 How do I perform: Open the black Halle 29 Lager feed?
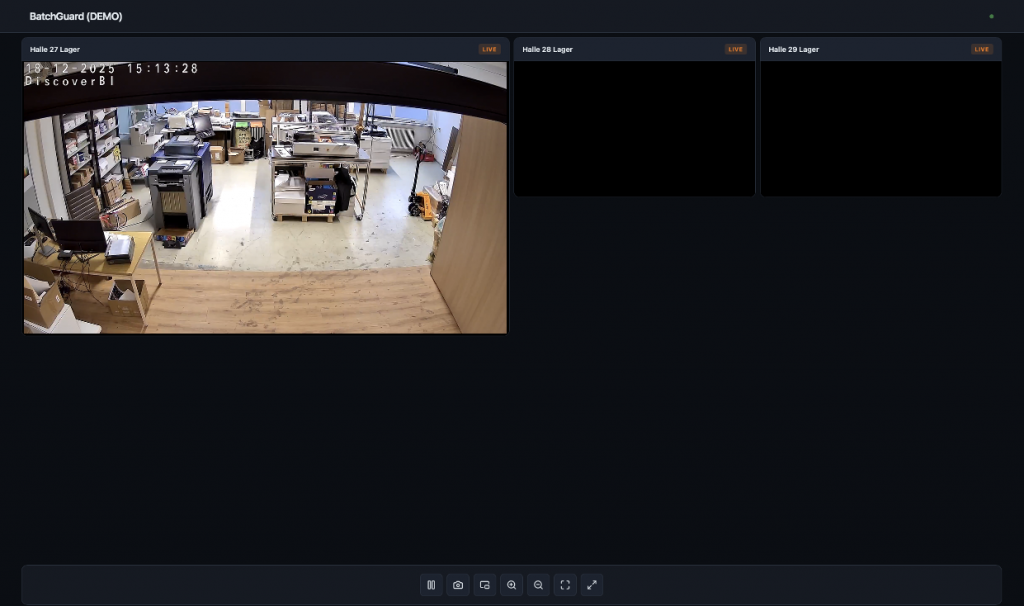[880, 128]
